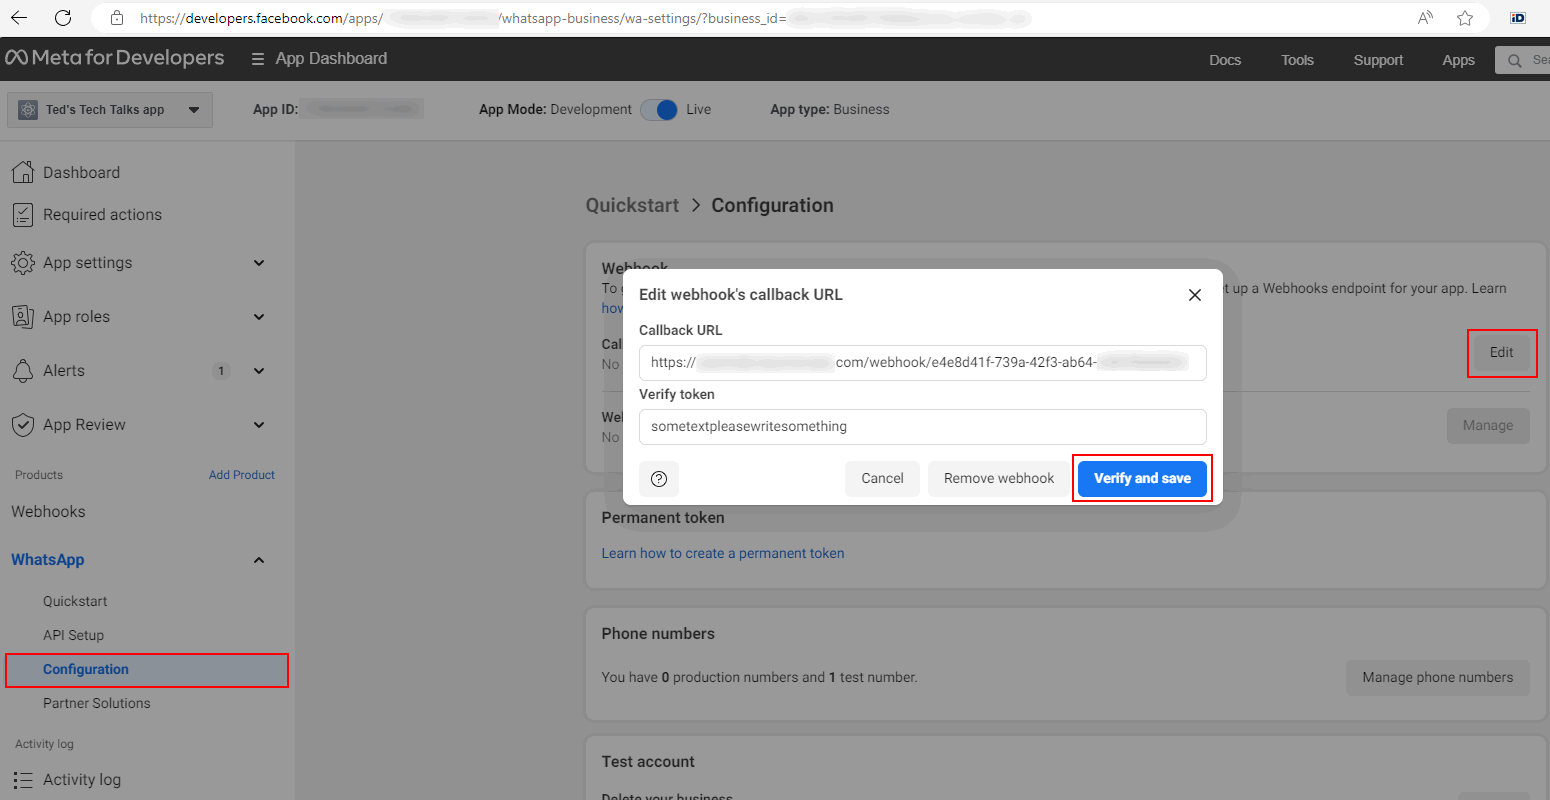Click the help question mark in dialog
This screenshot has height=800, width=1550.
pyautogui.click(x=659, y=479)
